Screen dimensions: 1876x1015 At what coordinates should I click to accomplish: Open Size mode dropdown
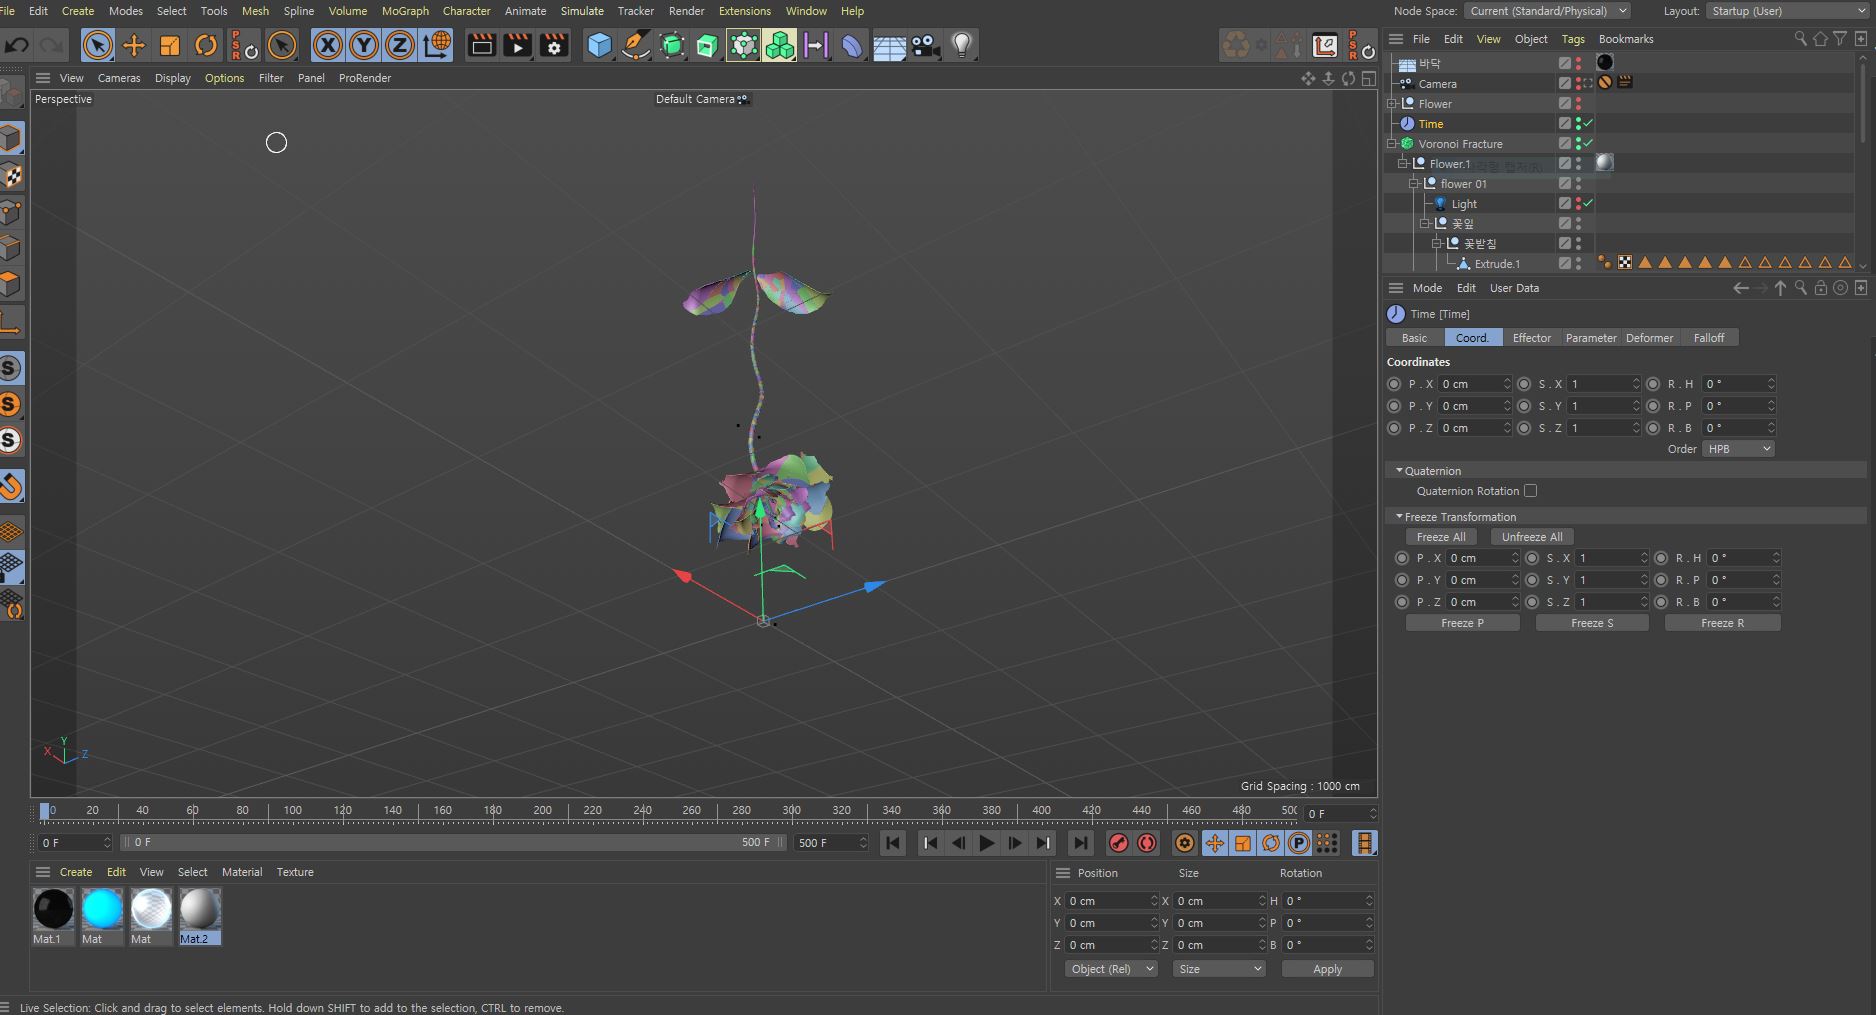[1219, 969]
